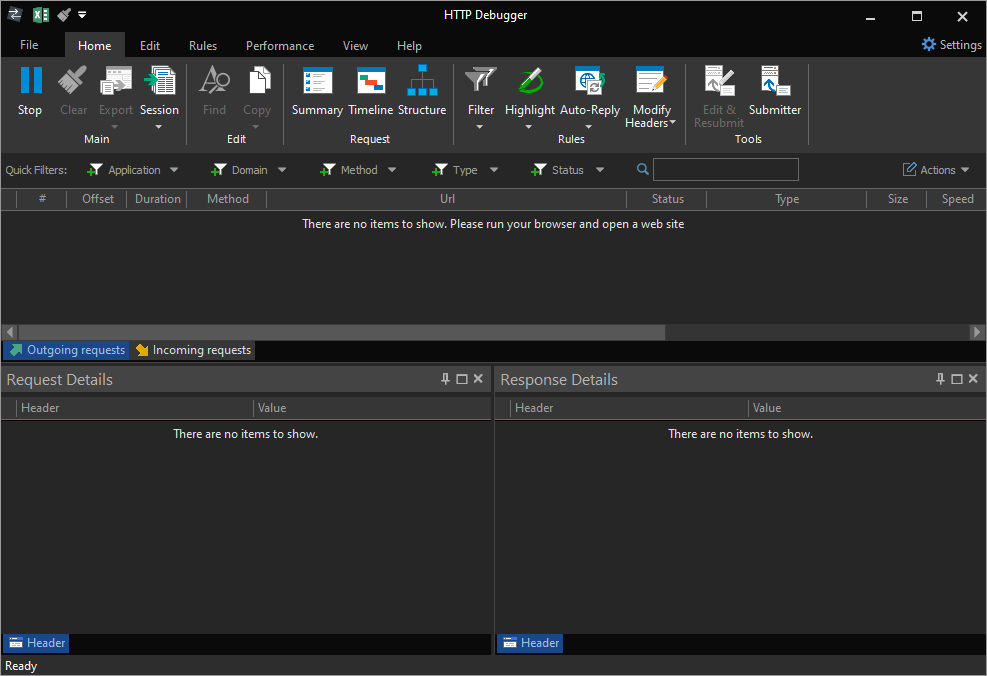Sort by the Speed column header
The image size is (987, 676).
coord(957,199)
